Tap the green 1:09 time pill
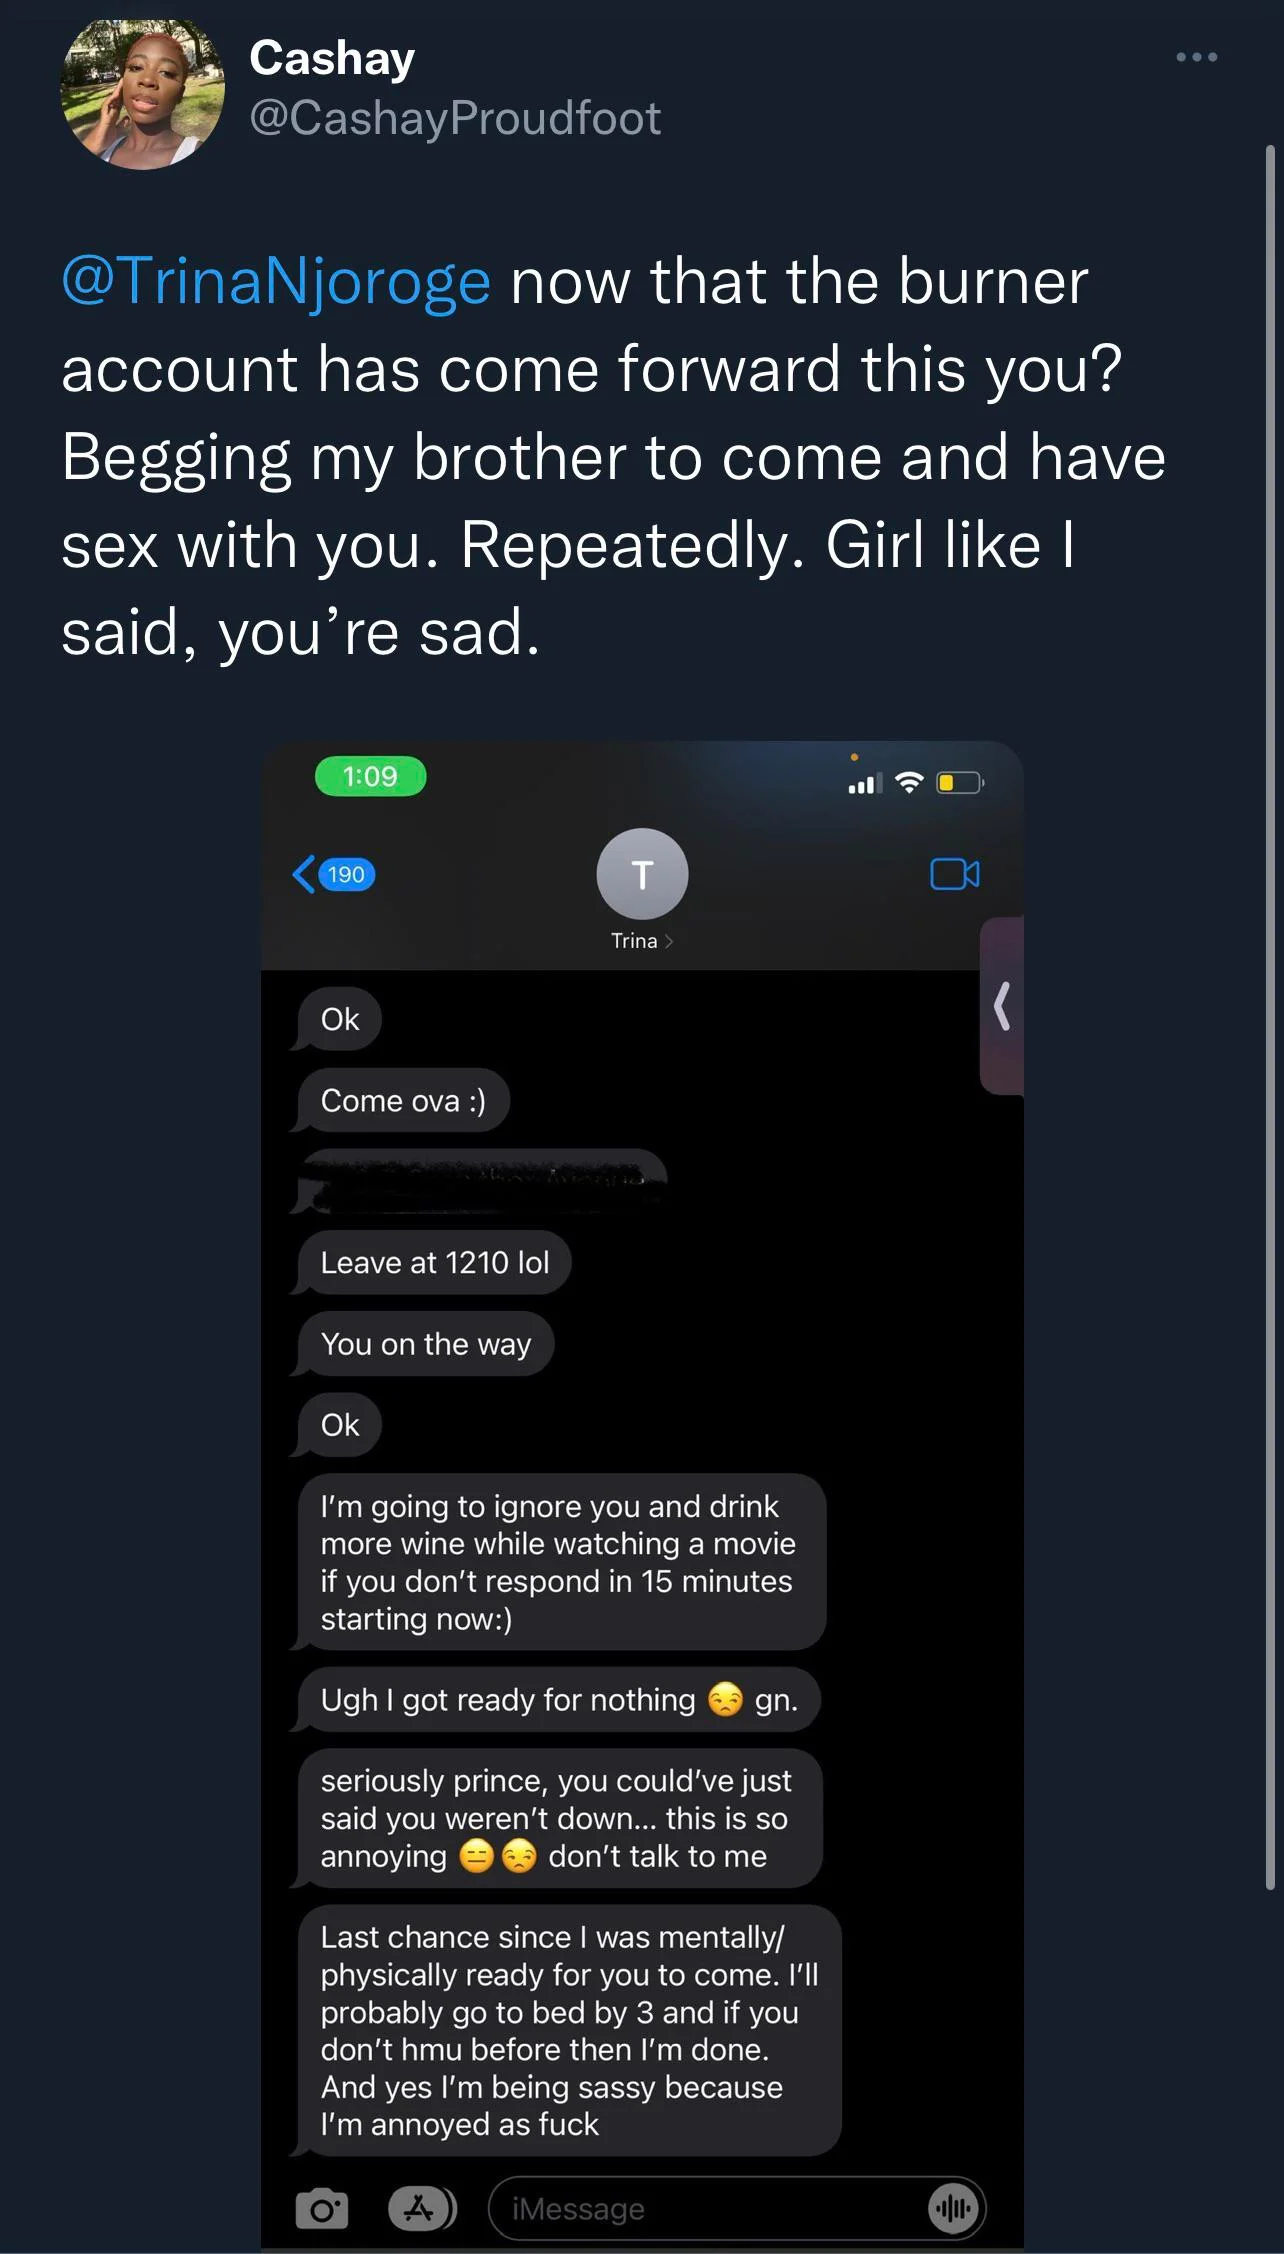The image size is (1284, 2254). pos(370,776)
